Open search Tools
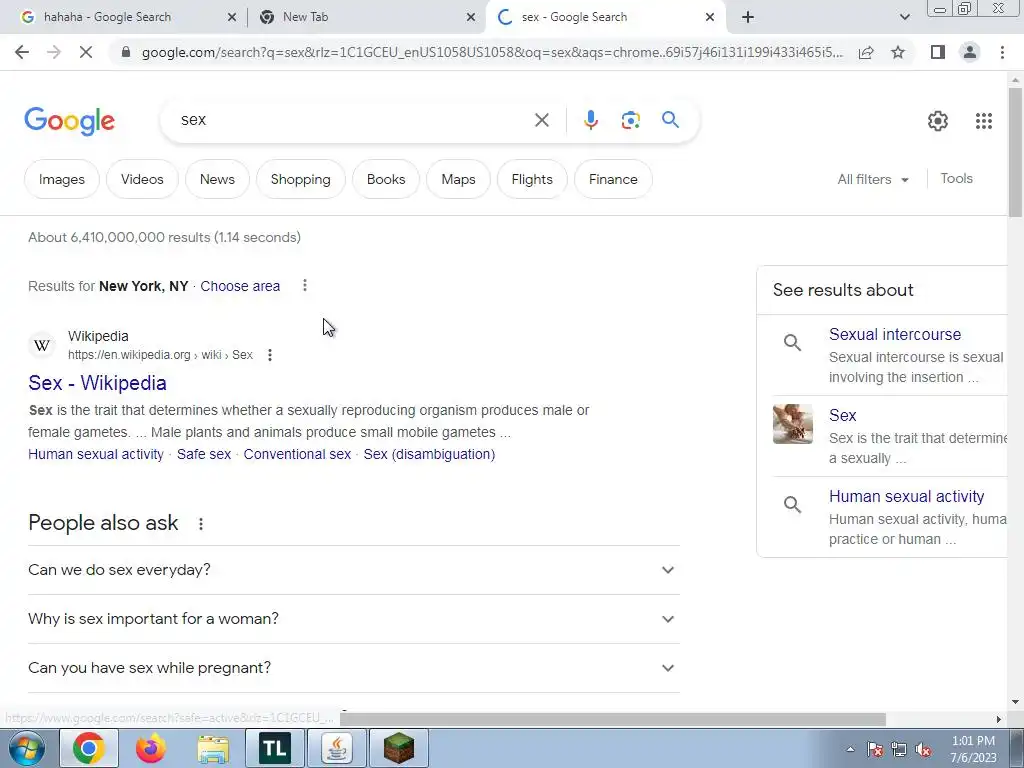Viewport: 1024px width, 768px height. click(x=956, y=178)
